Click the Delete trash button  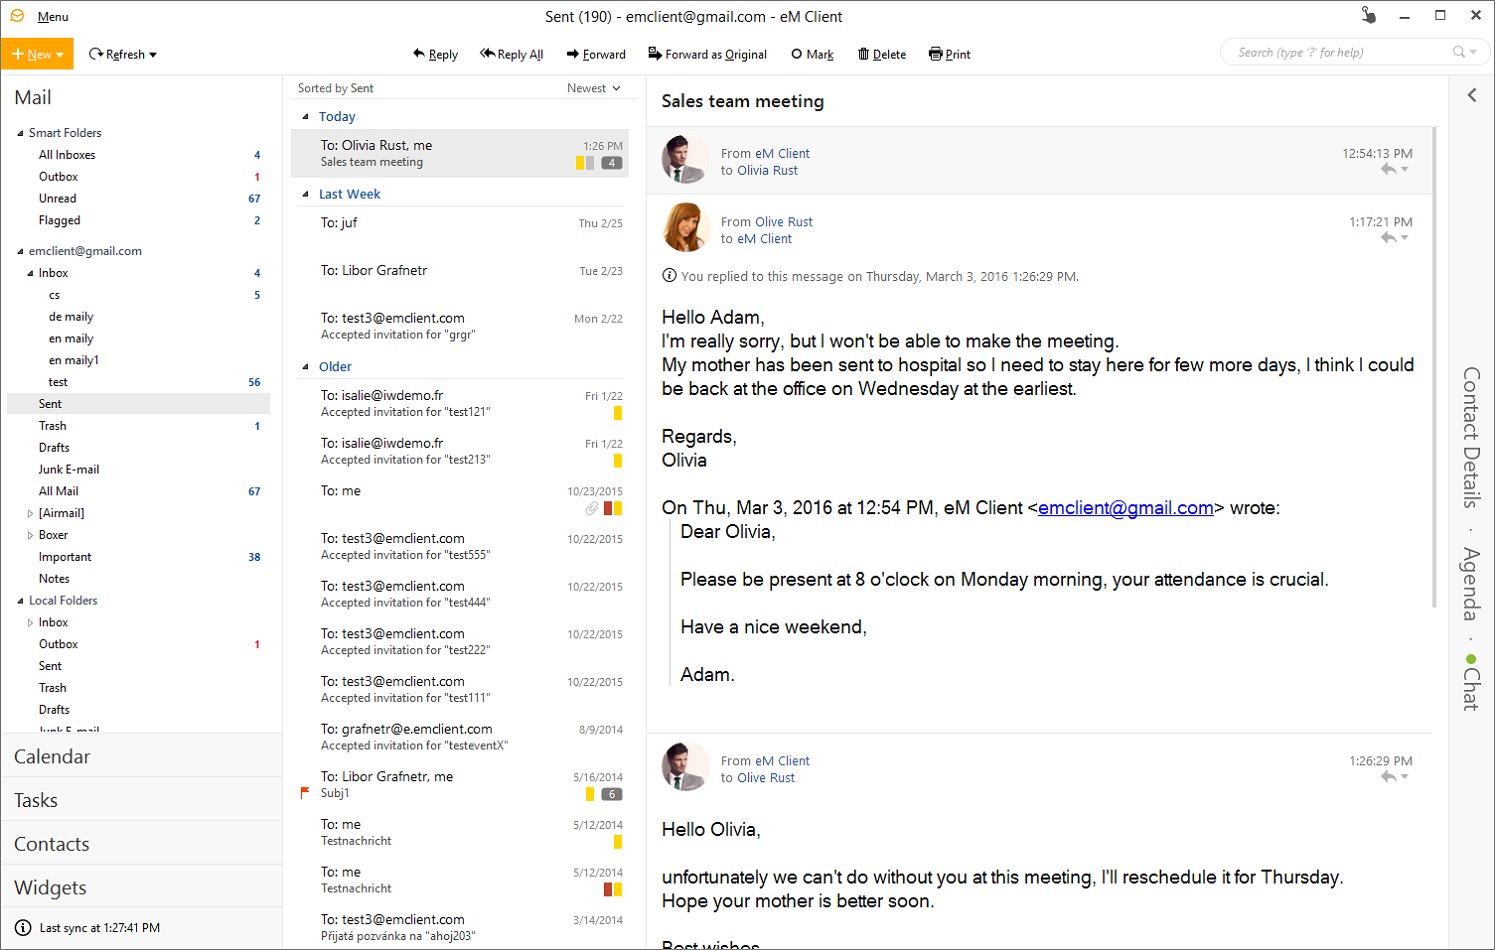coord(882,54)
